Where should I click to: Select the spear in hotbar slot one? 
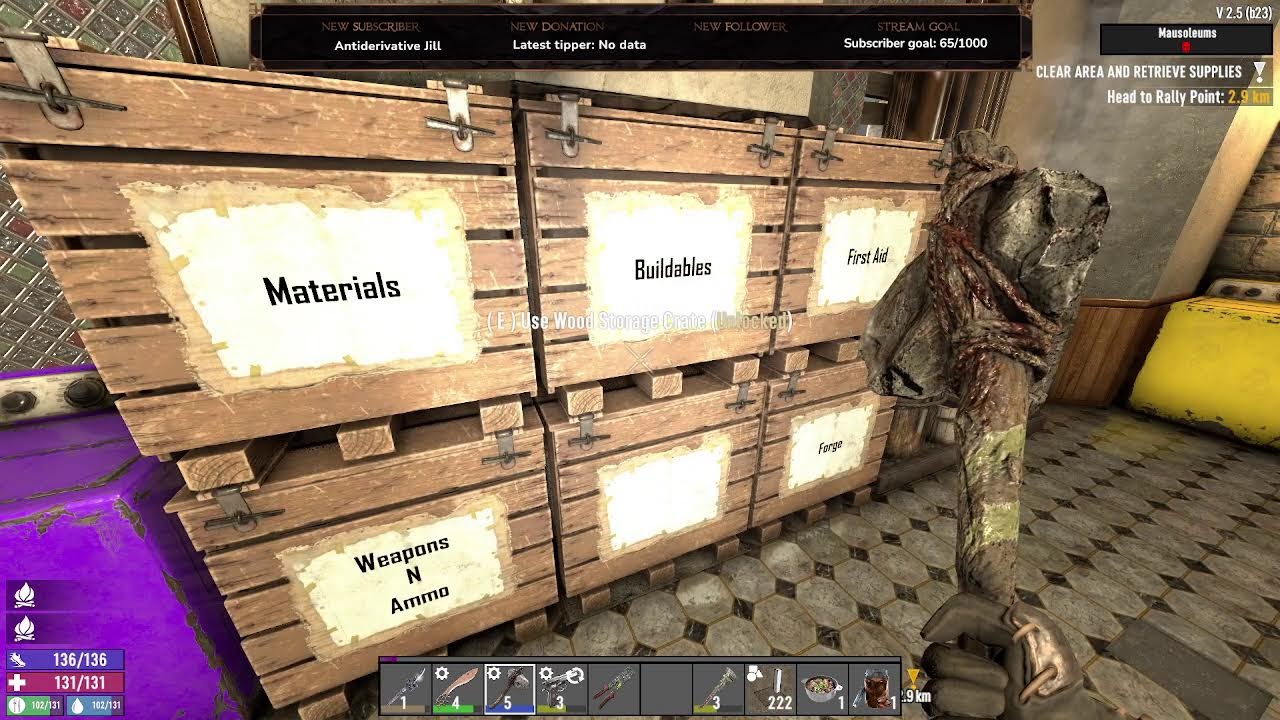click(406, 688)
